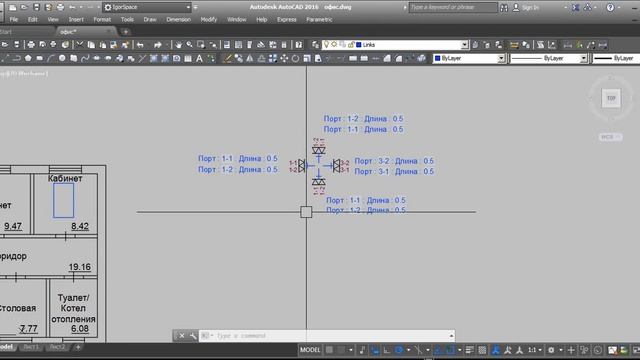Select the Rectangle draw tool
This screenshot has width=640, height=360.
(40, 58)
